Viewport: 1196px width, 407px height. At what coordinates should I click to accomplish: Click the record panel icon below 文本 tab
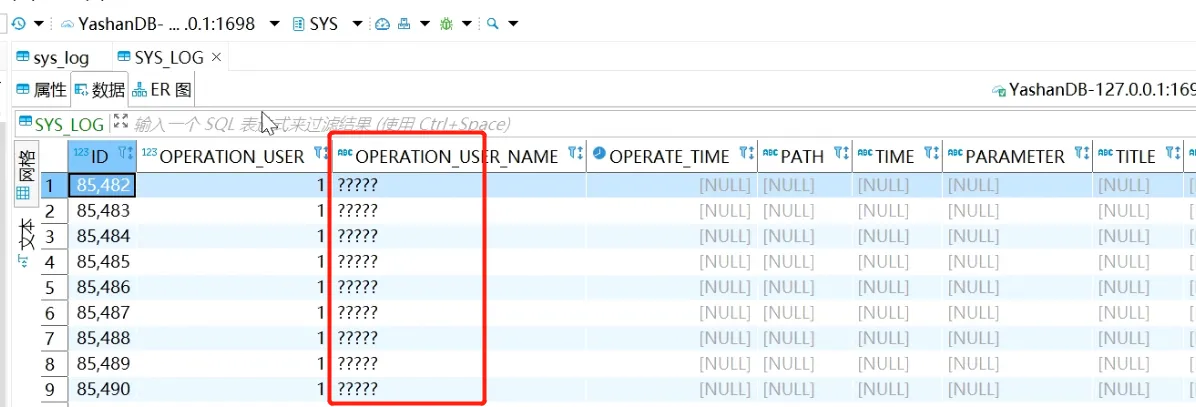24,263
